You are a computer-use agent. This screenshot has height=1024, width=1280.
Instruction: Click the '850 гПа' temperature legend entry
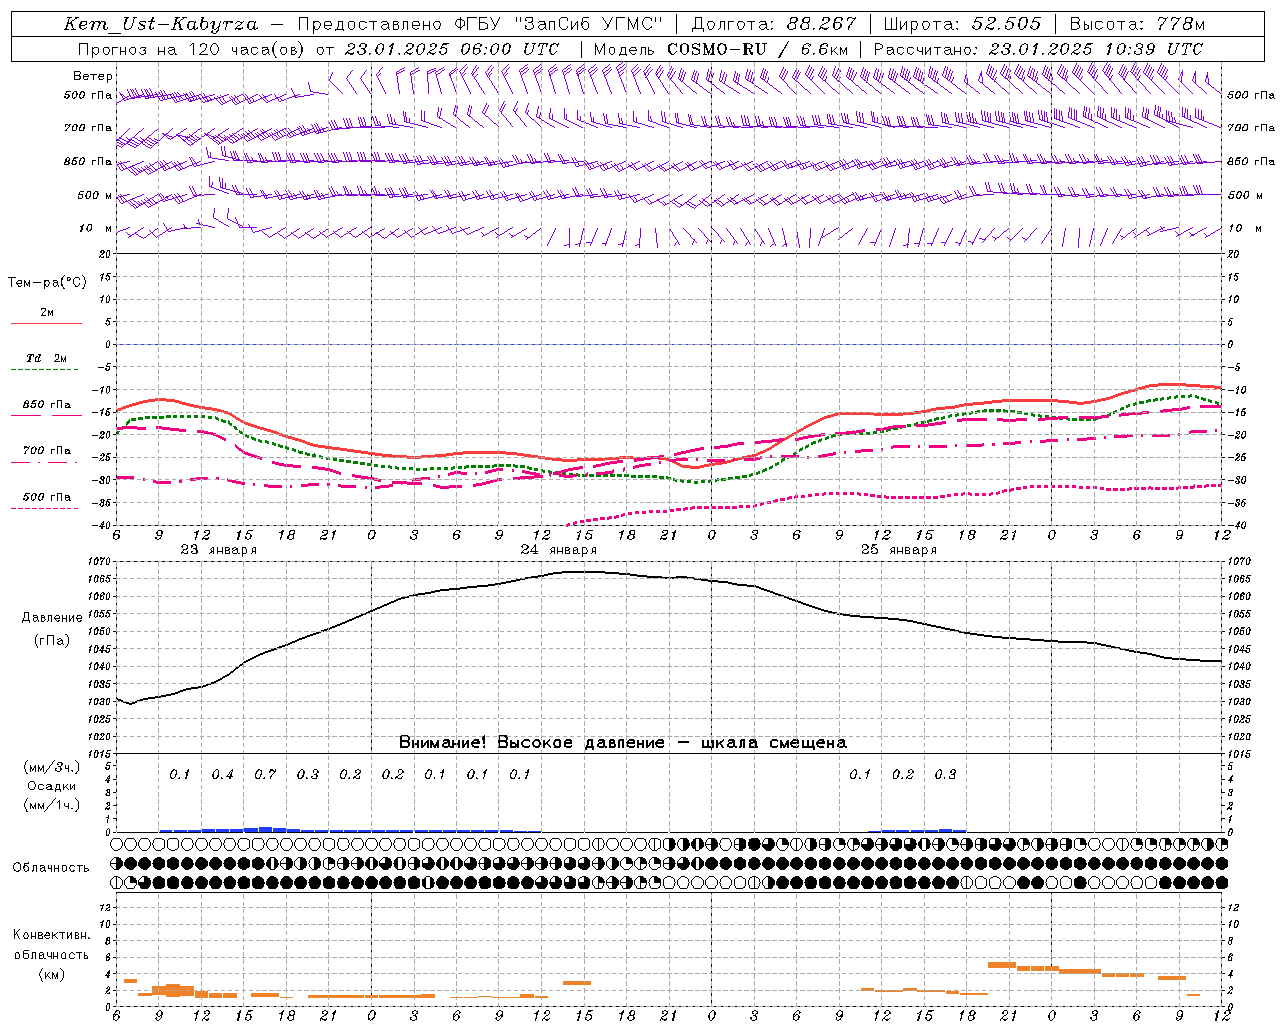(47, 405)
